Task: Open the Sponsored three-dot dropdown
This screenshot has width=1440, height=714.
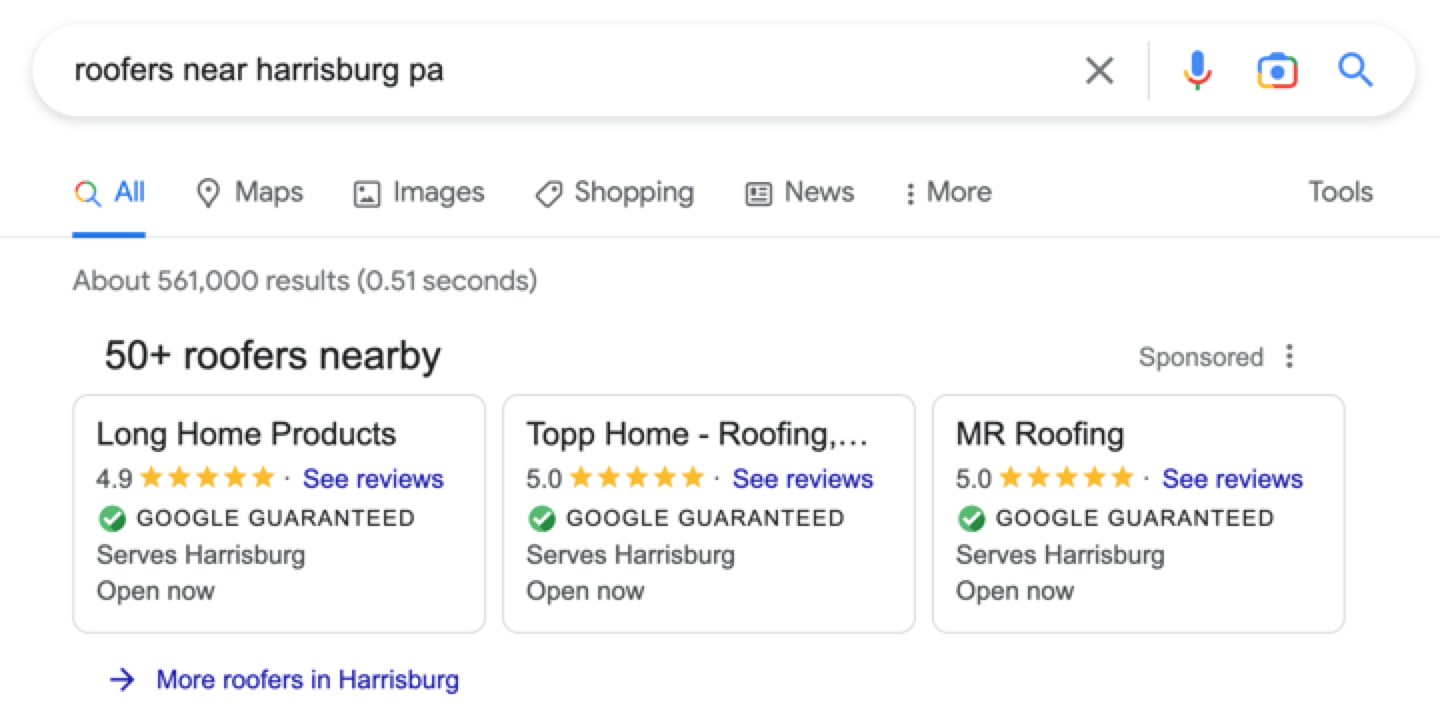Action: 1289,356
